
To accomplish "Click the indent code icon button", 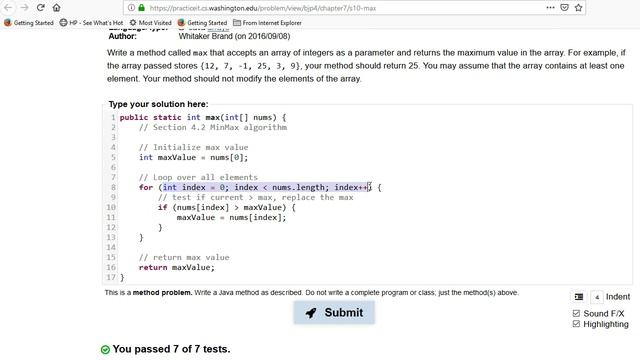I will 579,297.
